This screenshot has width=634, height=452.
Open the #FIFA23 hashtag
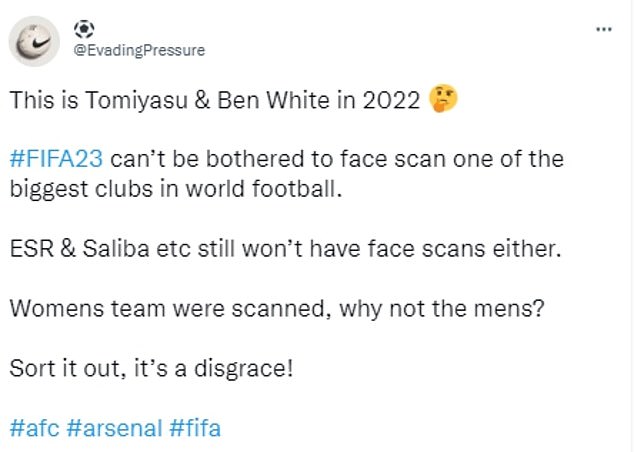click(56, 158)
